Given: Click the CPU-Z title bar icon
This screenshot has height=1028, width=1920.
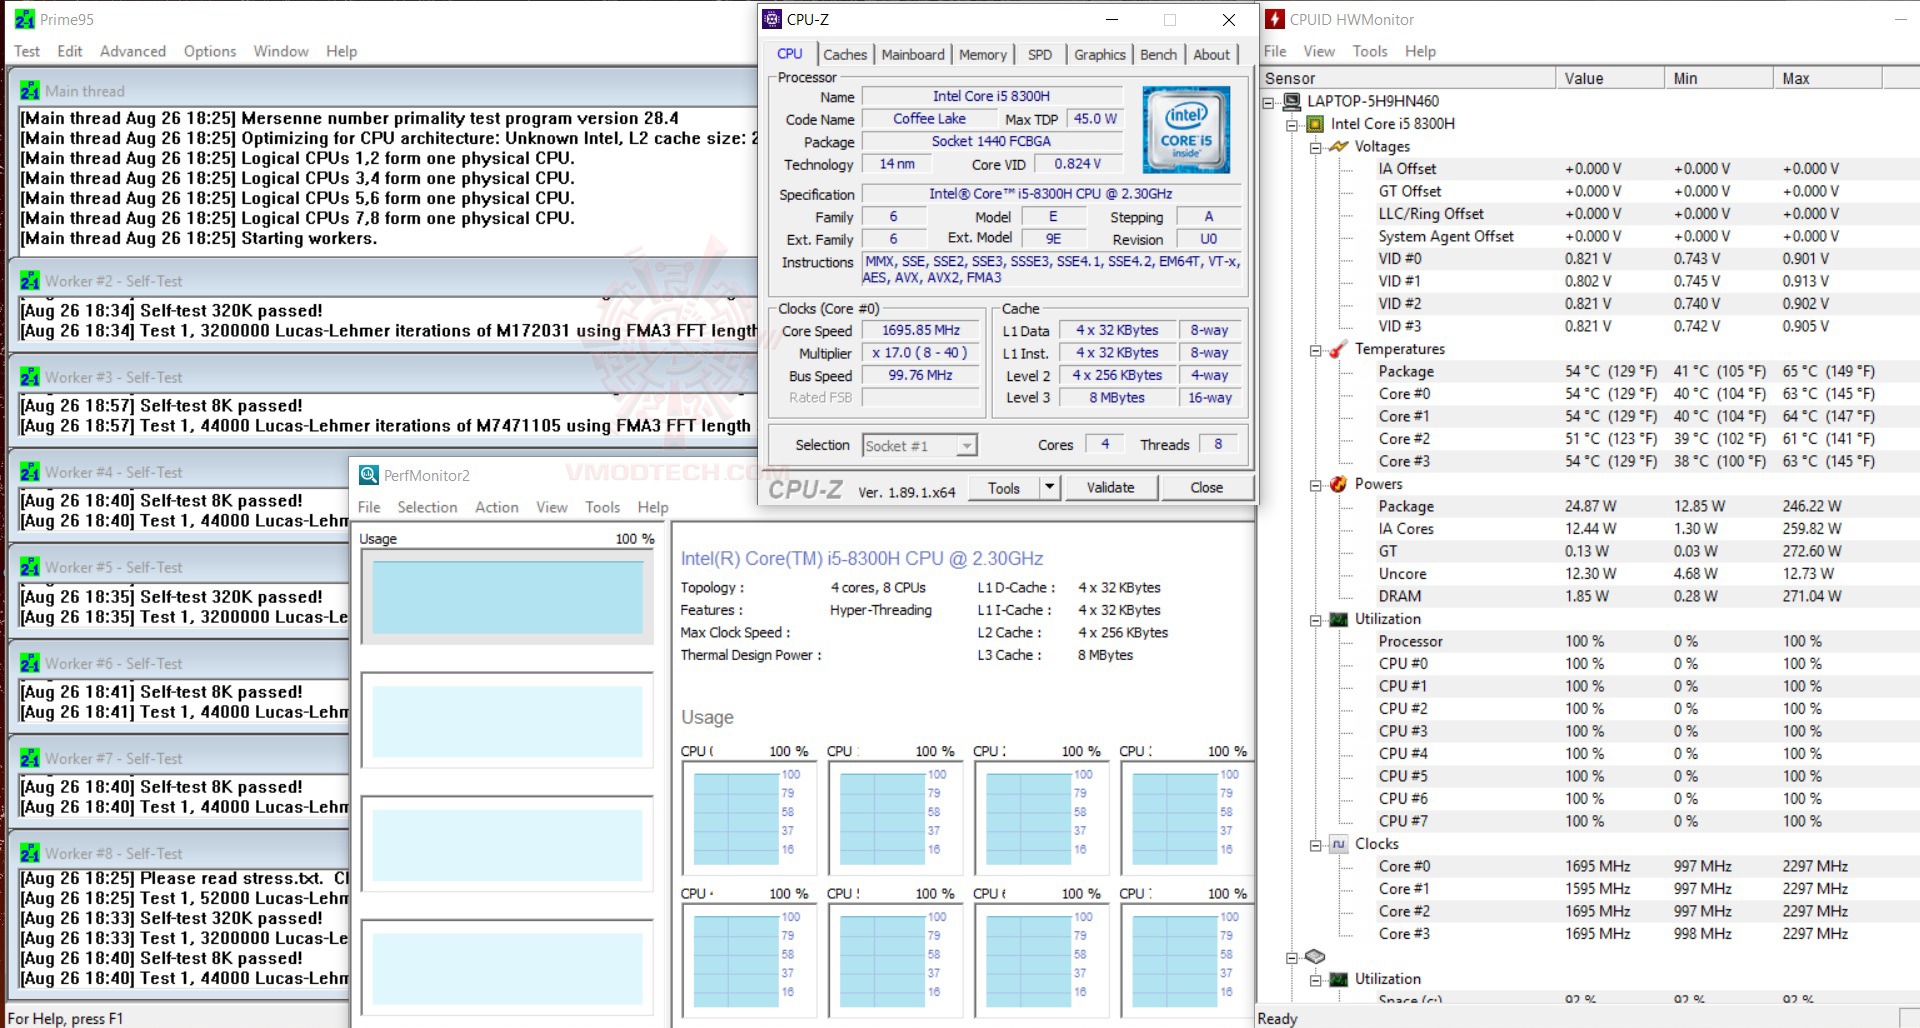Looking at the screenshot, I should [x=772, y=19].
